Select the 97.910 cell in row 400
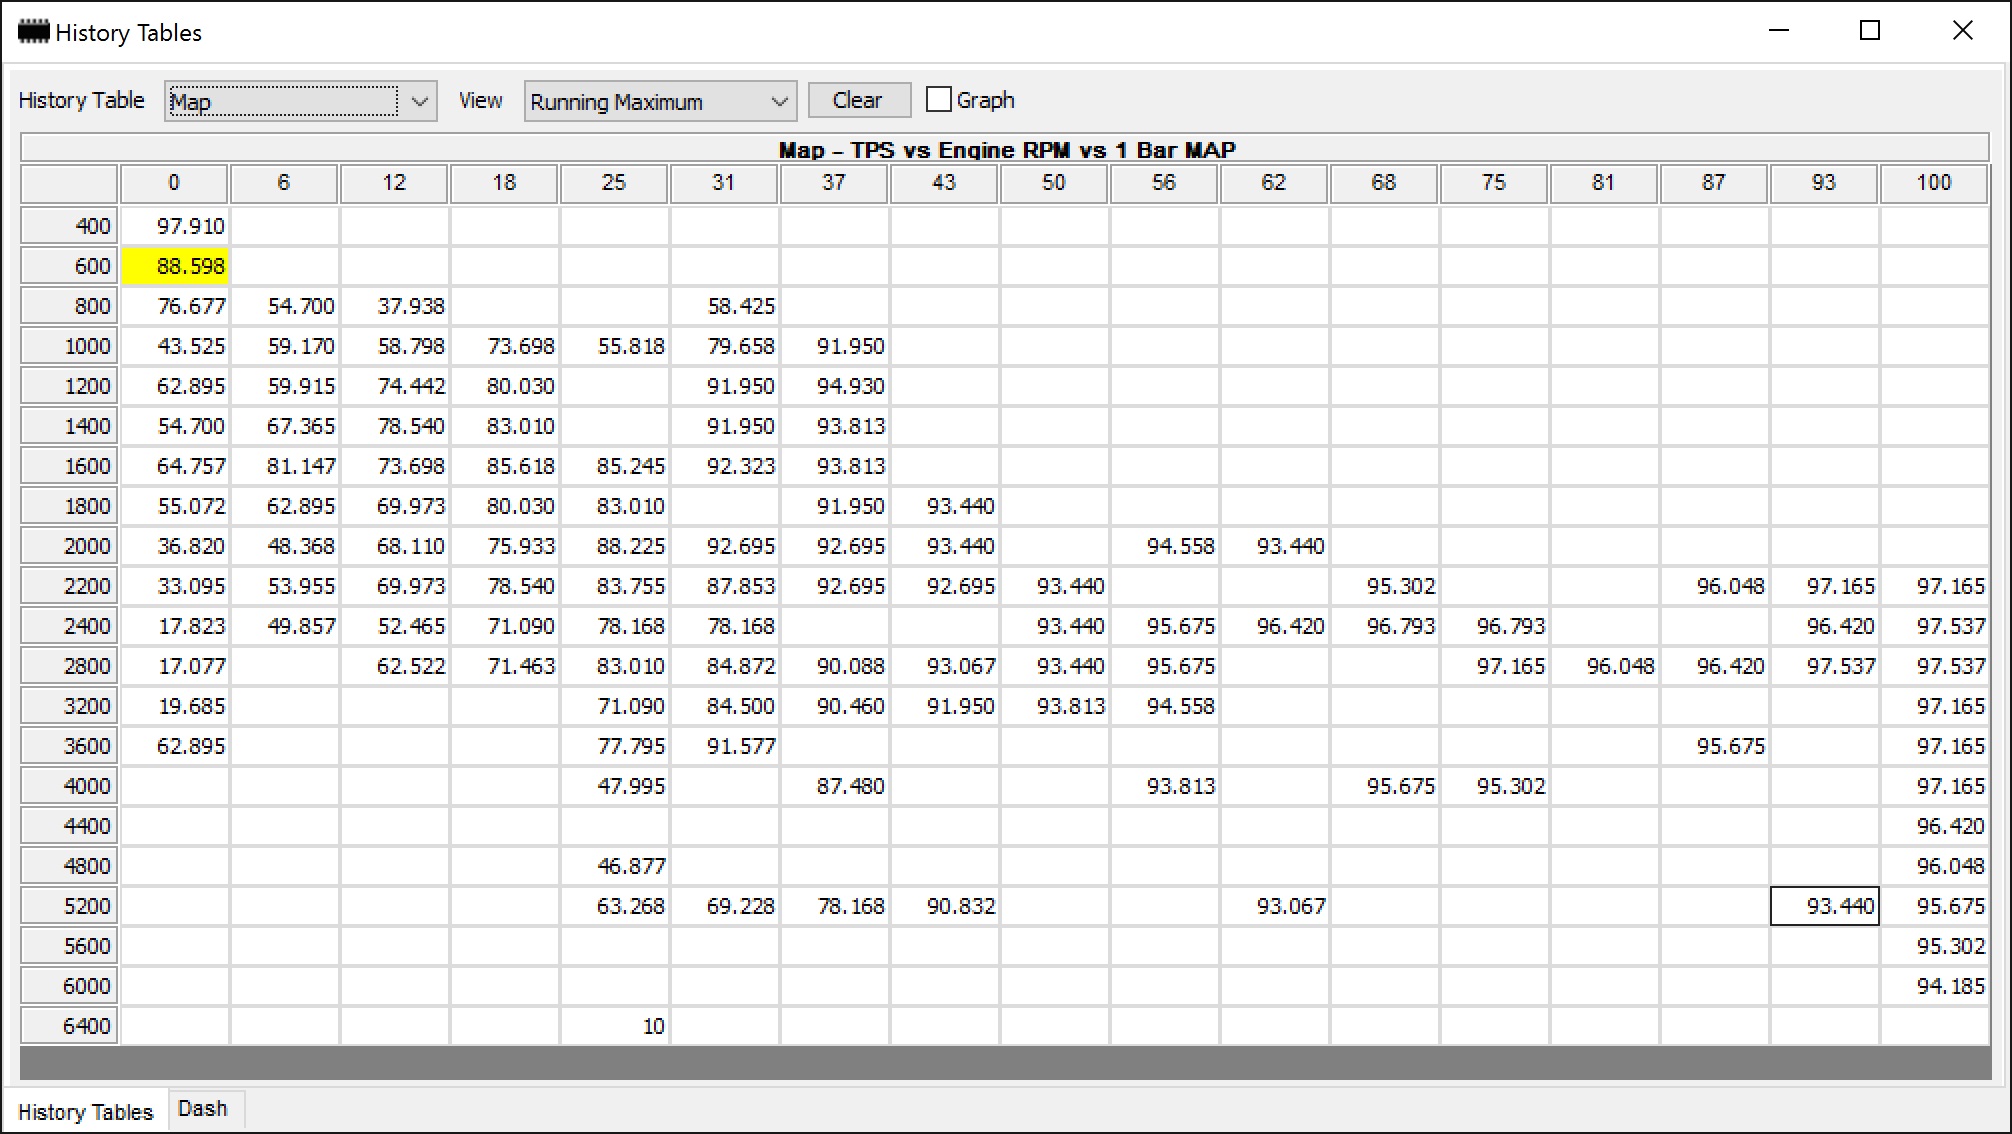The width and height of the screenshot is (2012, 1134). [175, 226]
